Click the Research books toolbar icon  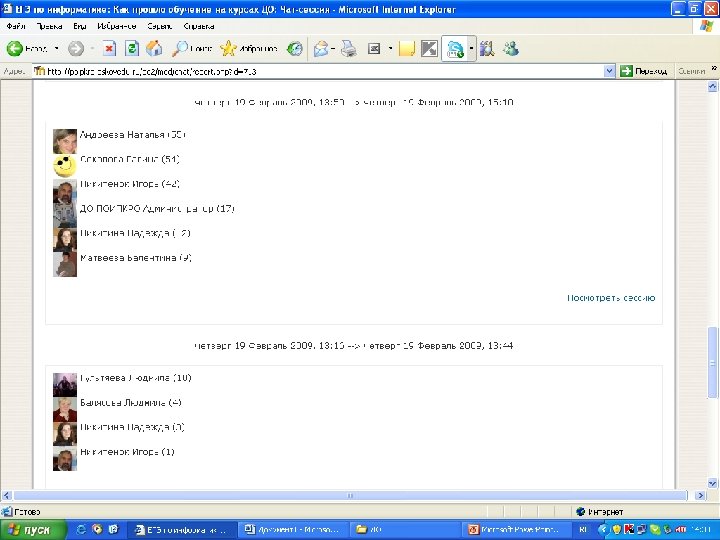point(487,48)
